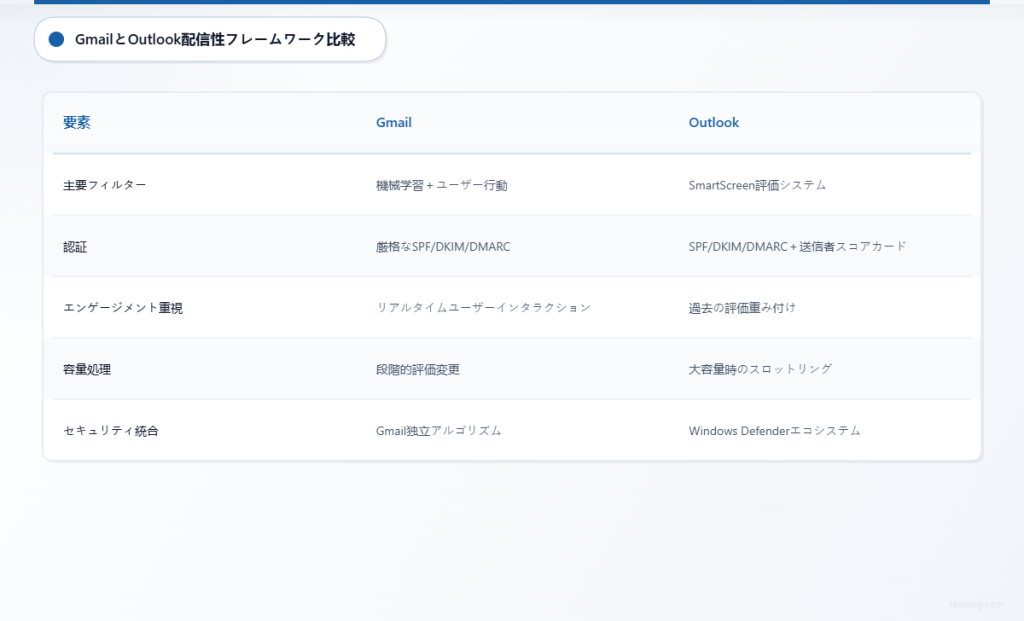Image resolution: width=1024 pixels, height=621 pixels.
Task: Click the セキュリティ統合 row label
Action: [110, 430]
